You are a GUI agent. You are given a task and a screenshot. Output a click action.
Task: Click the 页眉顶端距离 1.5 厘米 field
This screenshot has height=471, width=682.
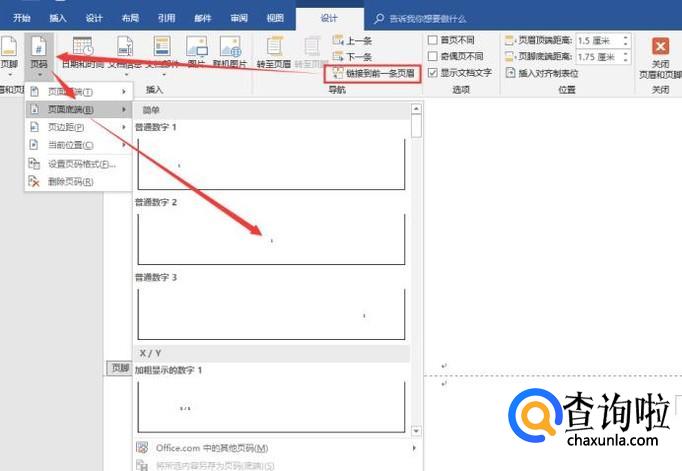pyautogui.click(x=598, y=40)
